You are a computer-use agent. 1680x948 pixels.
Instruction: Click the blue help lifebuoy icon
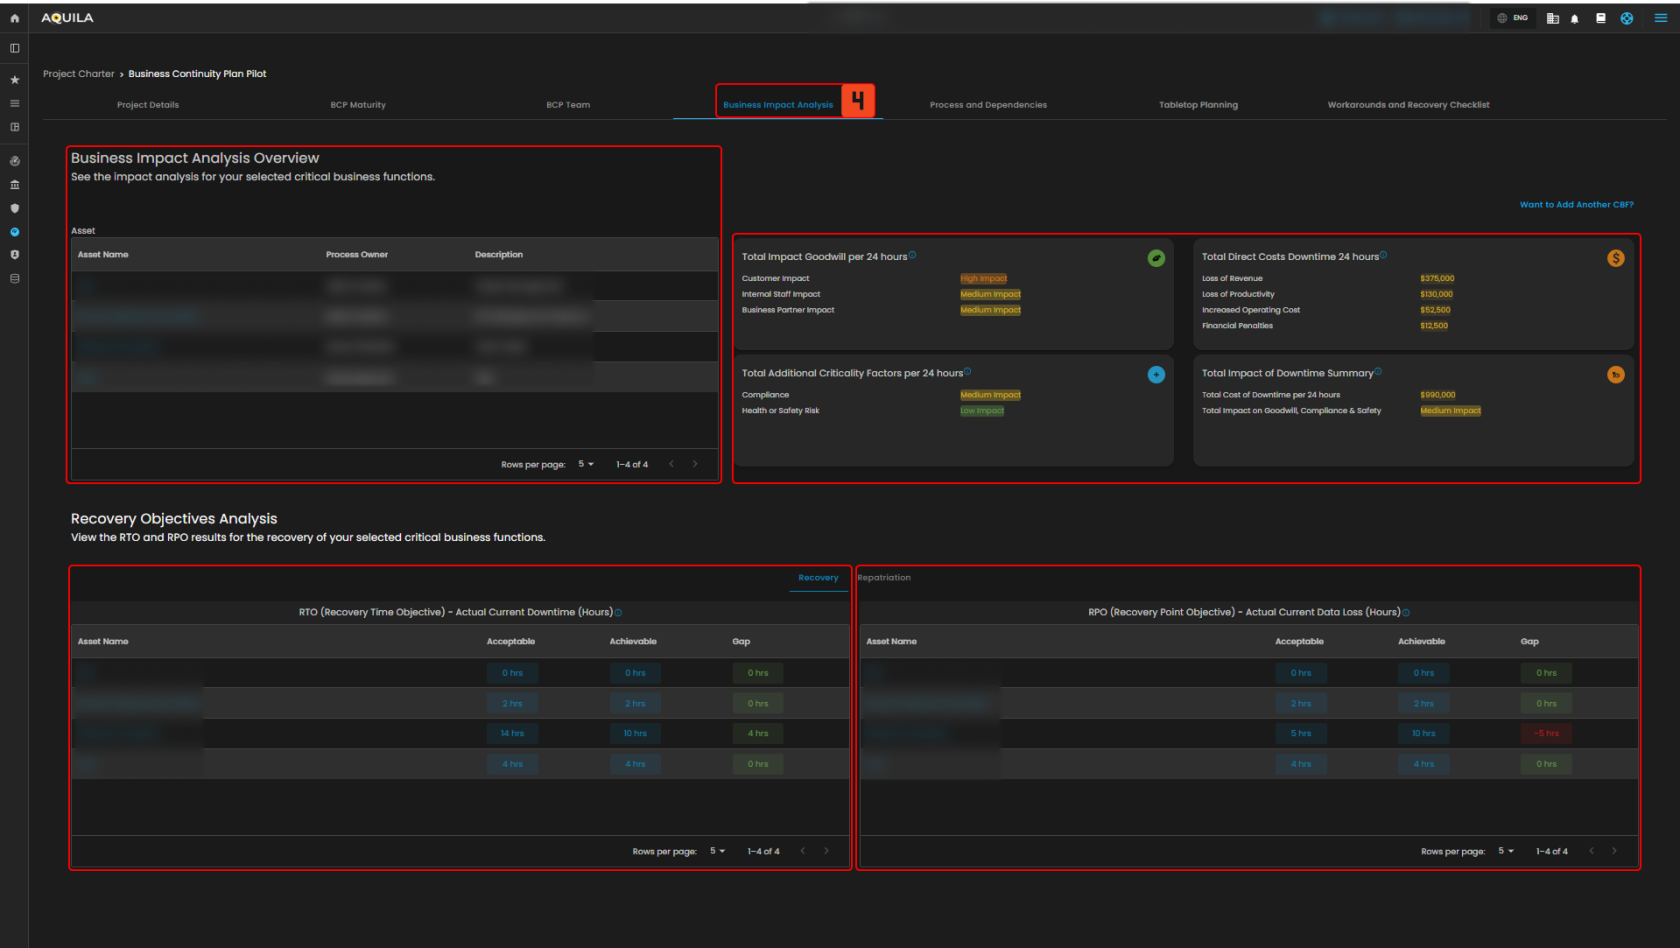coord(1627,18)
